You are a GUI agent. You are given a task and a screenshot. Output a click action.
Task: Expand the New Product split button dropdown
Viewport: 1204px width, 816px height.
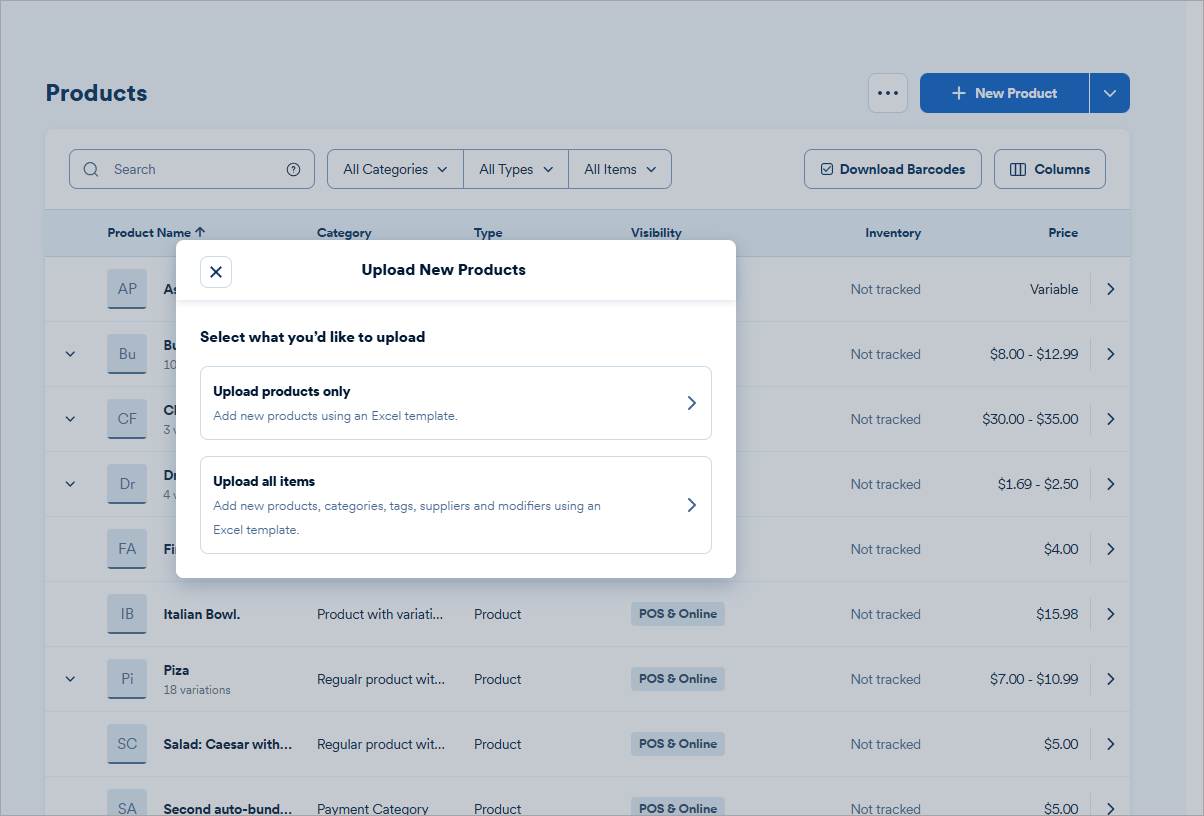(1109, 92)
